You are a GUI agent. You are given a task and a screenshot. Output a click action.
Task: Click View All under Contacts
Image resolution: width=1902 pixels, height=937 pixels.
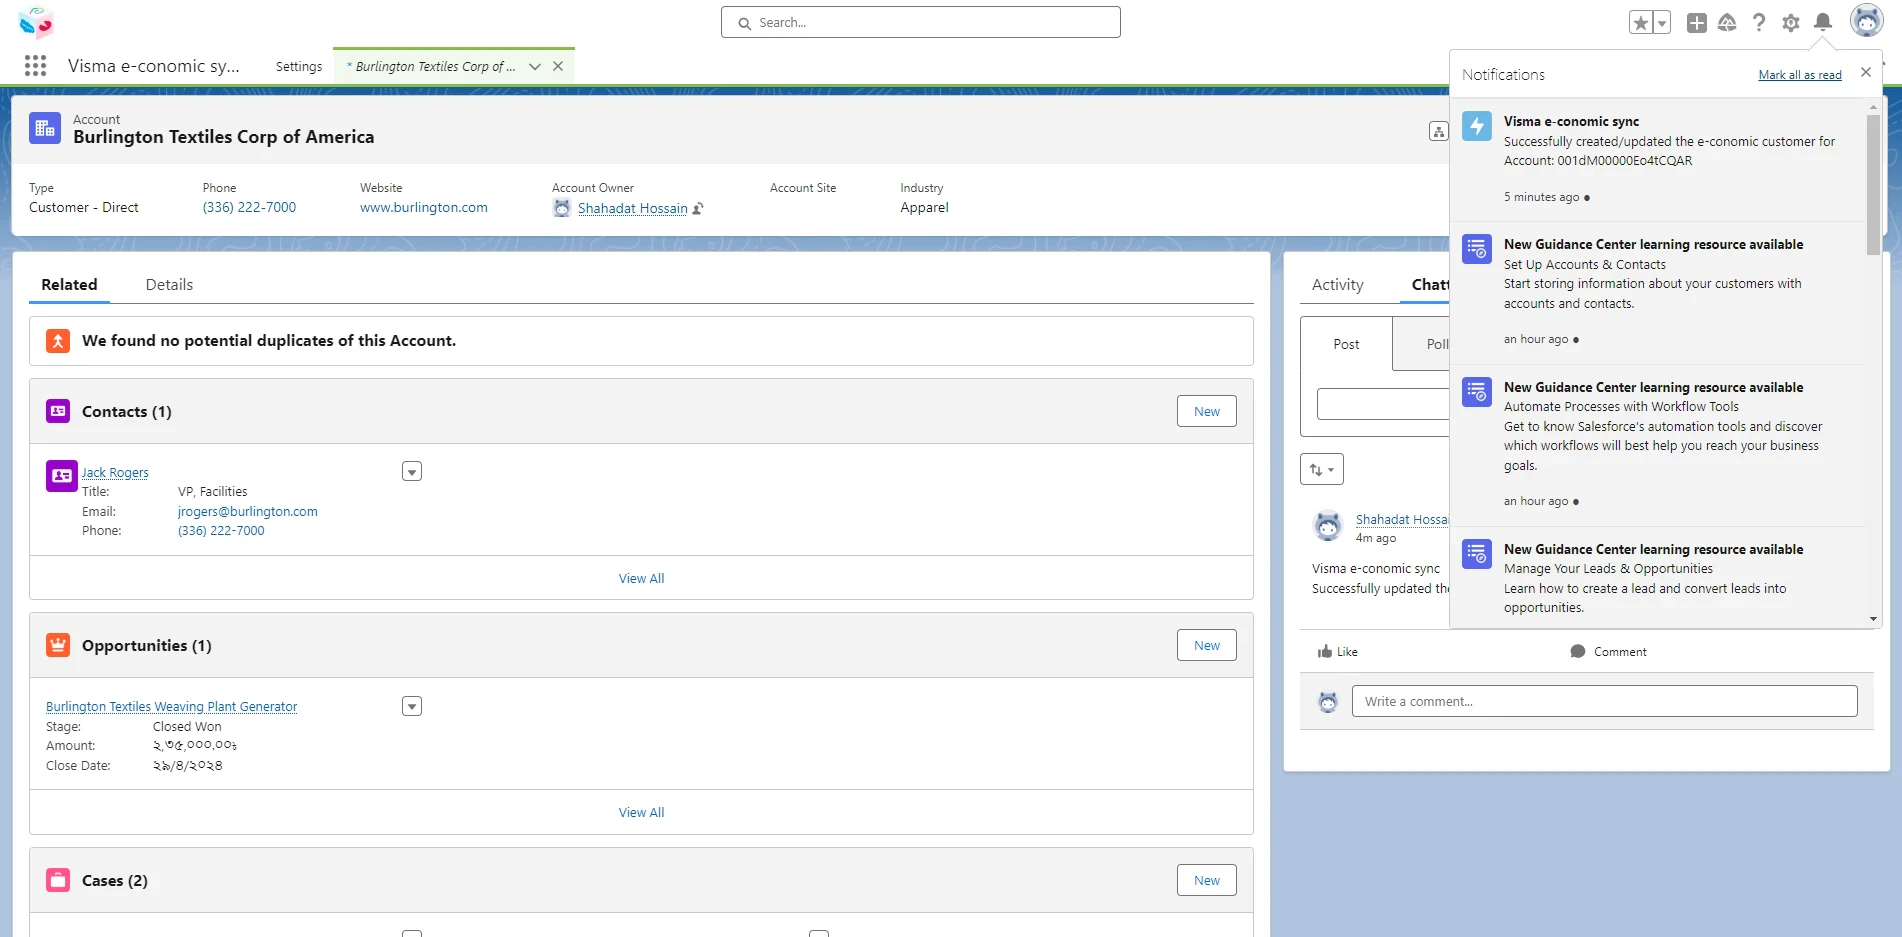[x=641, y=578]
